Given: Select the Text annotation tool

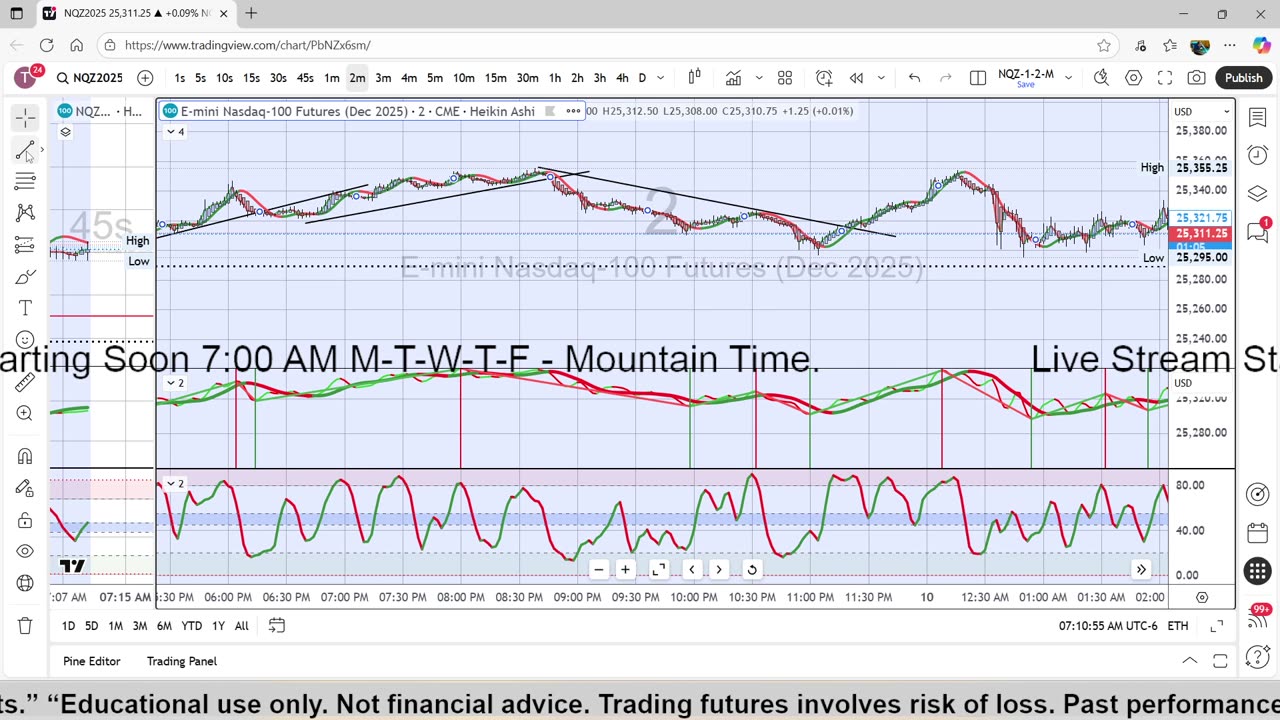Looking at the screenshot, I should click(x=25, y=308).
